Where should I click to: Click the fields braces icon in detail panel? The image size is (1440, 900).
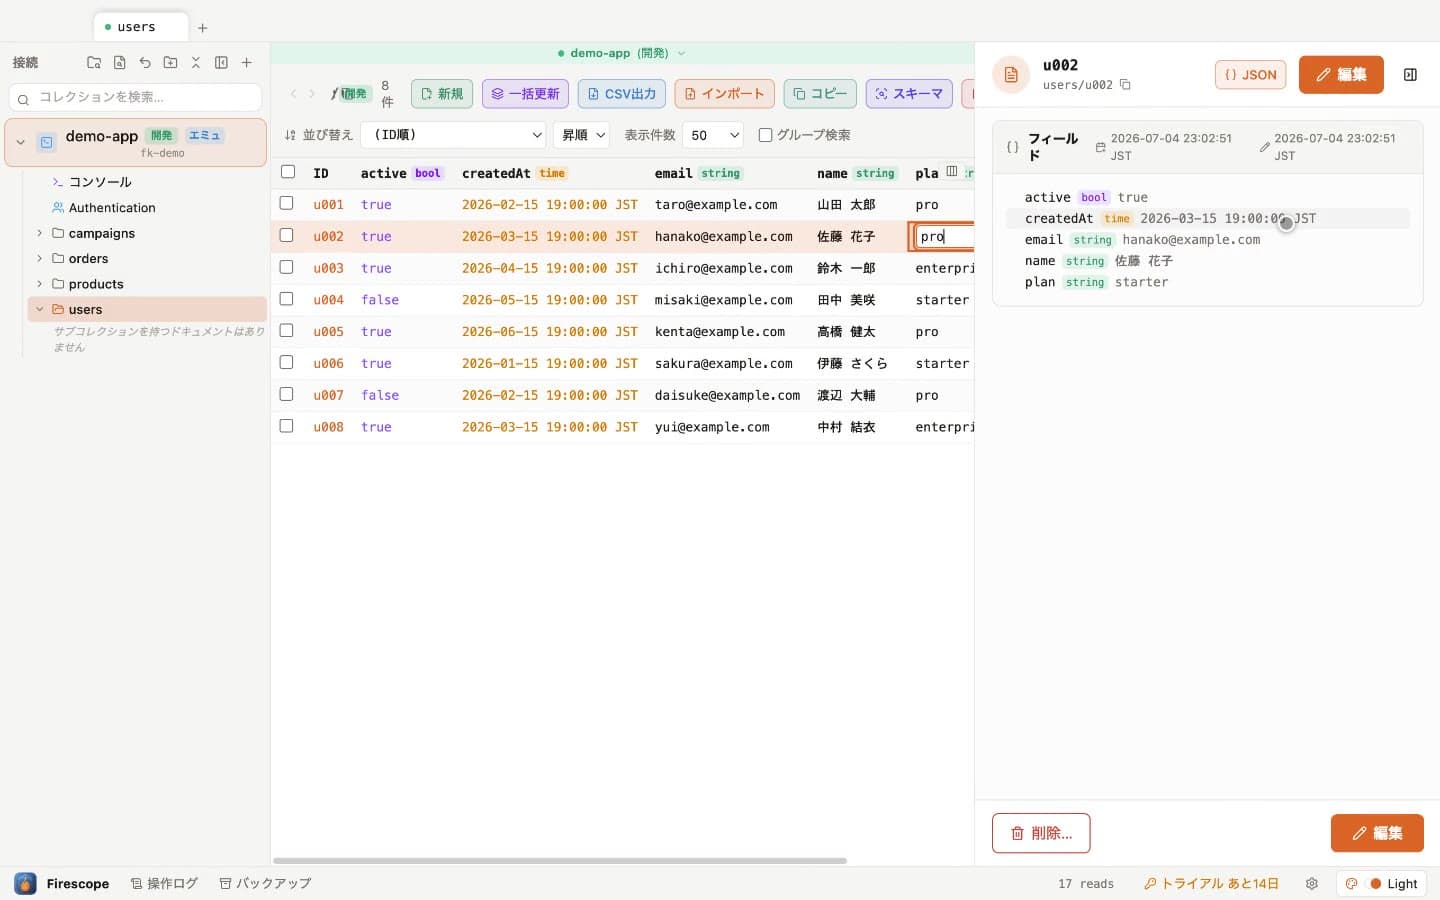tap(1012, 147)
